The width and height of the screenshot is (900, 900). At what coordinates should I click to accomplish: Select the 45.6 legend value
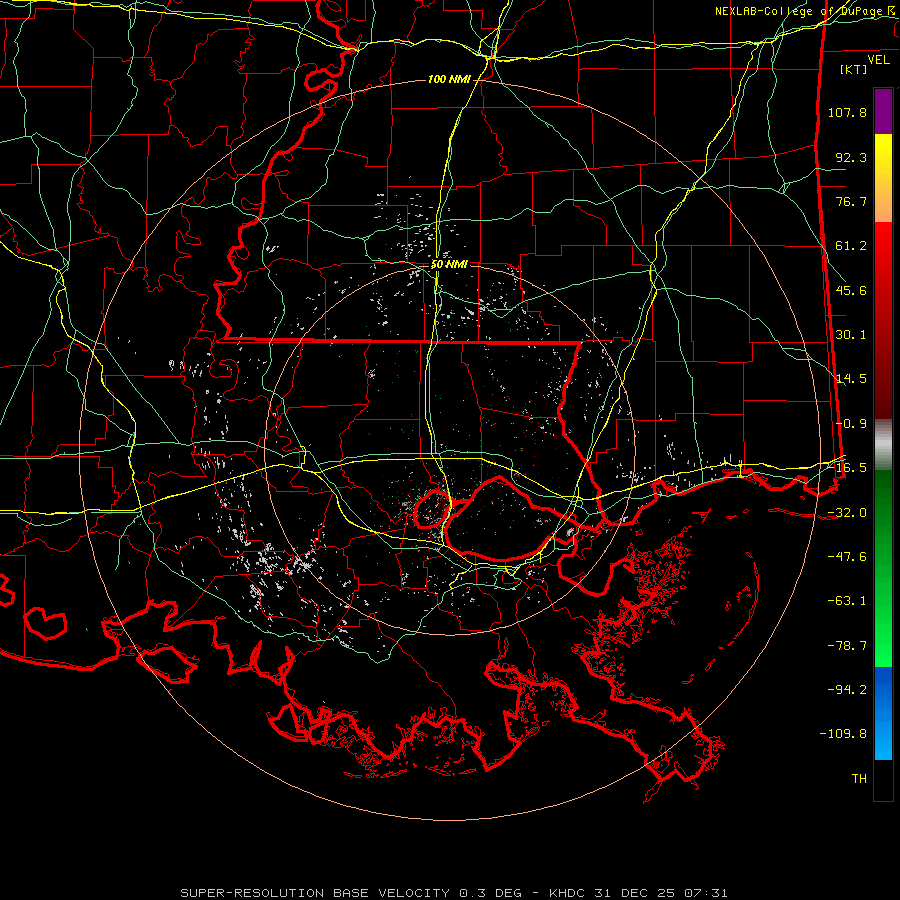tap(851, 290)
